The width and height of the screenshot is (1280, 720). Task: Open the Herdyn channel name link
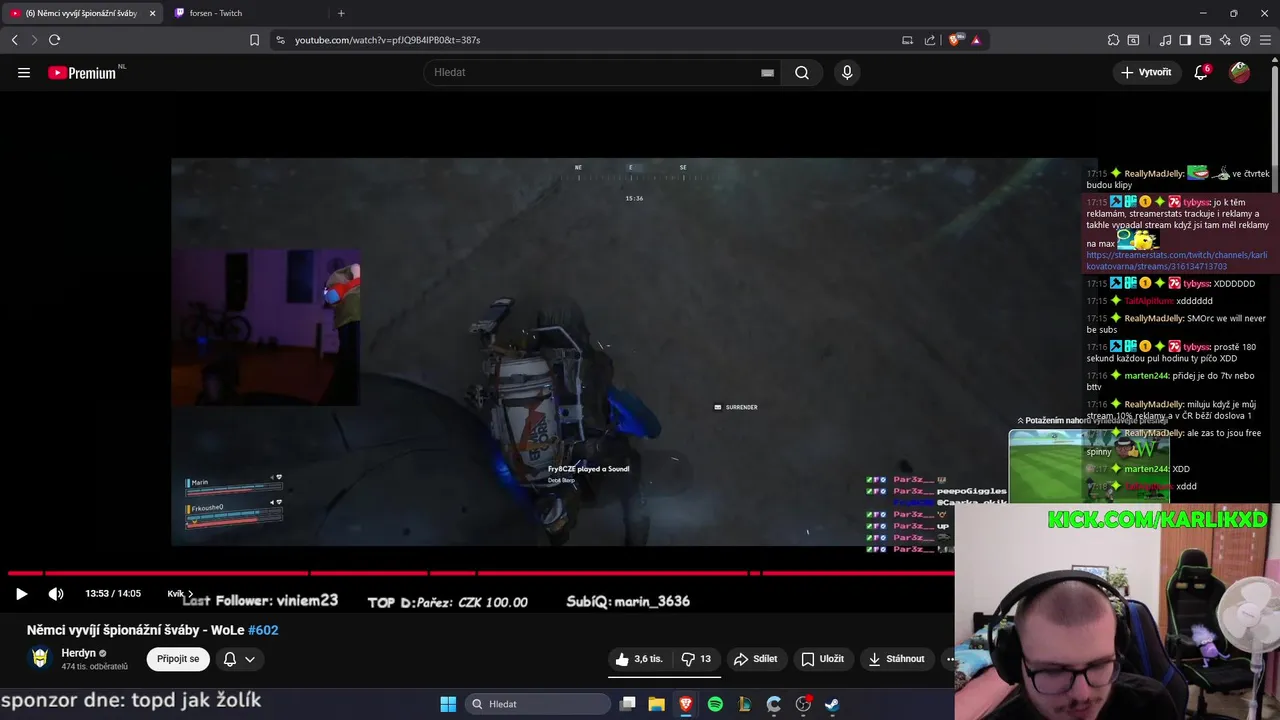pos(79,653)
